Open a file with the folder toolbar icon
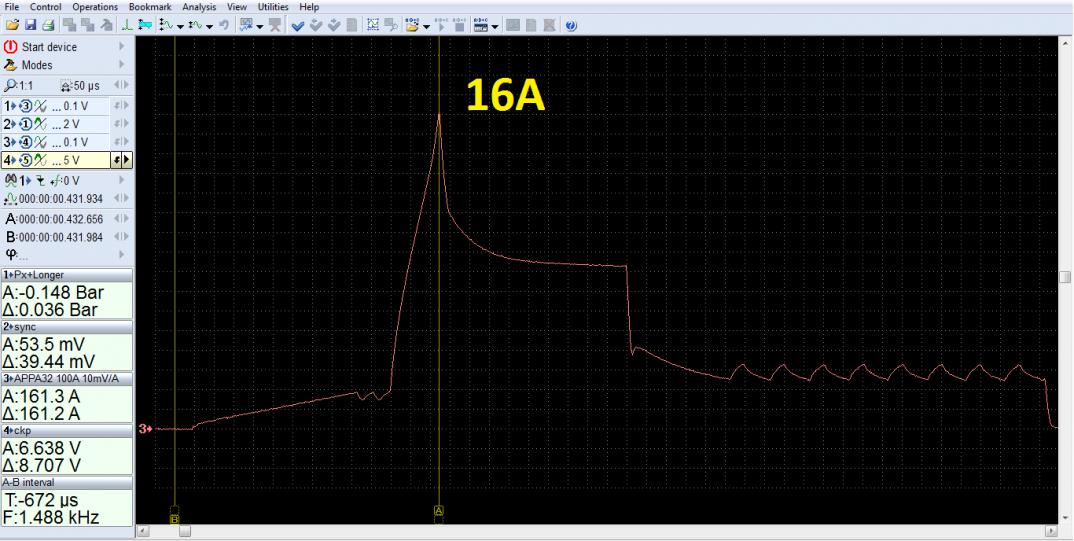The height and width of the screenshot is (541, 1074). click(12, 25)
